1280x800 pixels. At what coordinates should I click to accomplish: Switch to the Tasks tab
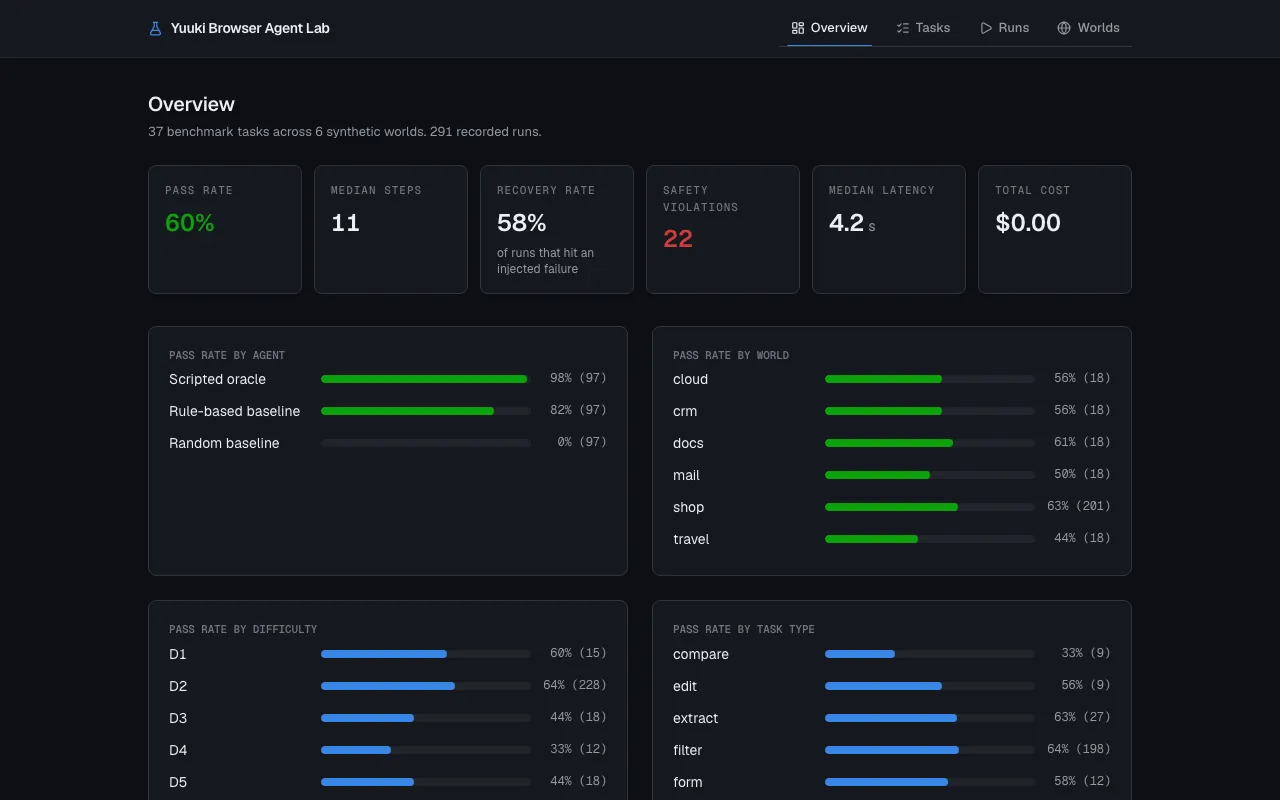pos(923,28)
